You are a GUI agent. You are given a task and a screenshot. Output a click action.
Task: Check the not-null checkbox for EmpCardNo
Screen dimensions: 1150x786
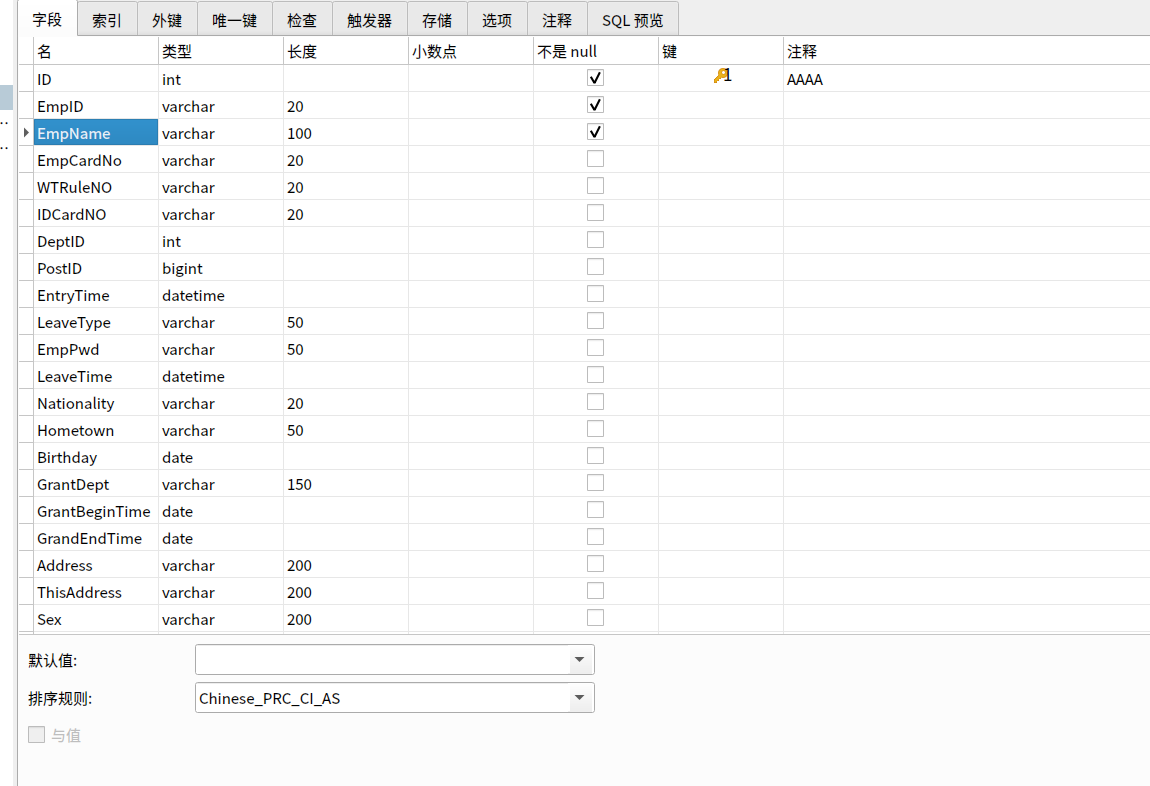pyautogui.click(x=596, y=158)
